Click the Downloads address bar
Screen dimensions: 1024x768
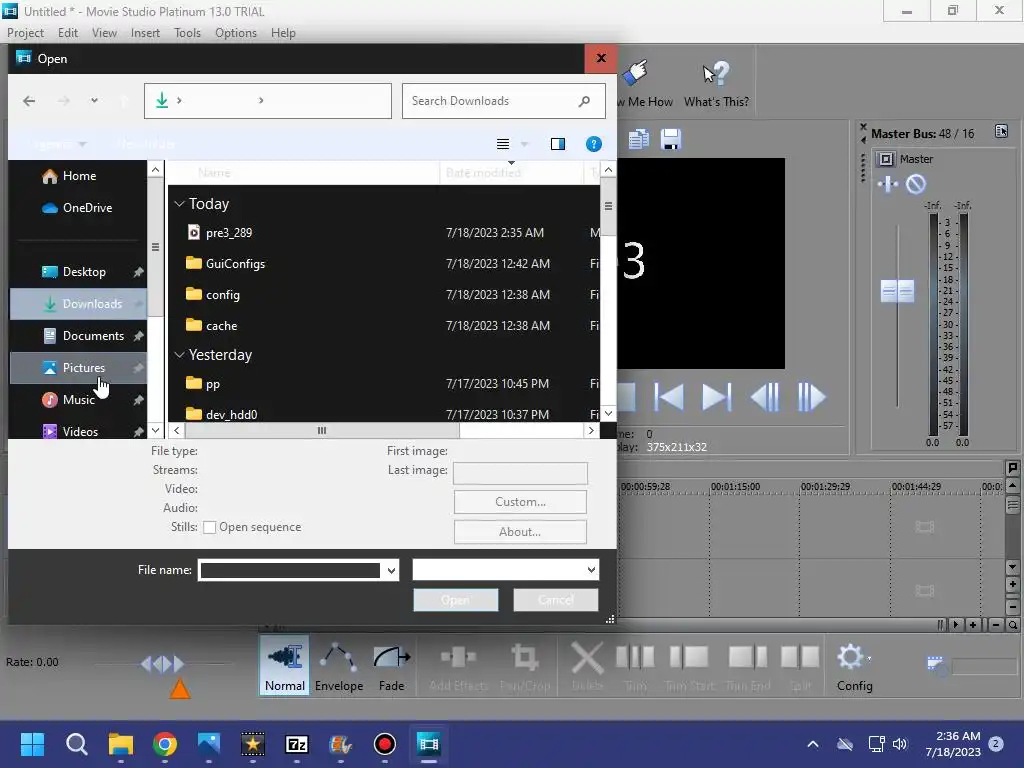point(267,101)
